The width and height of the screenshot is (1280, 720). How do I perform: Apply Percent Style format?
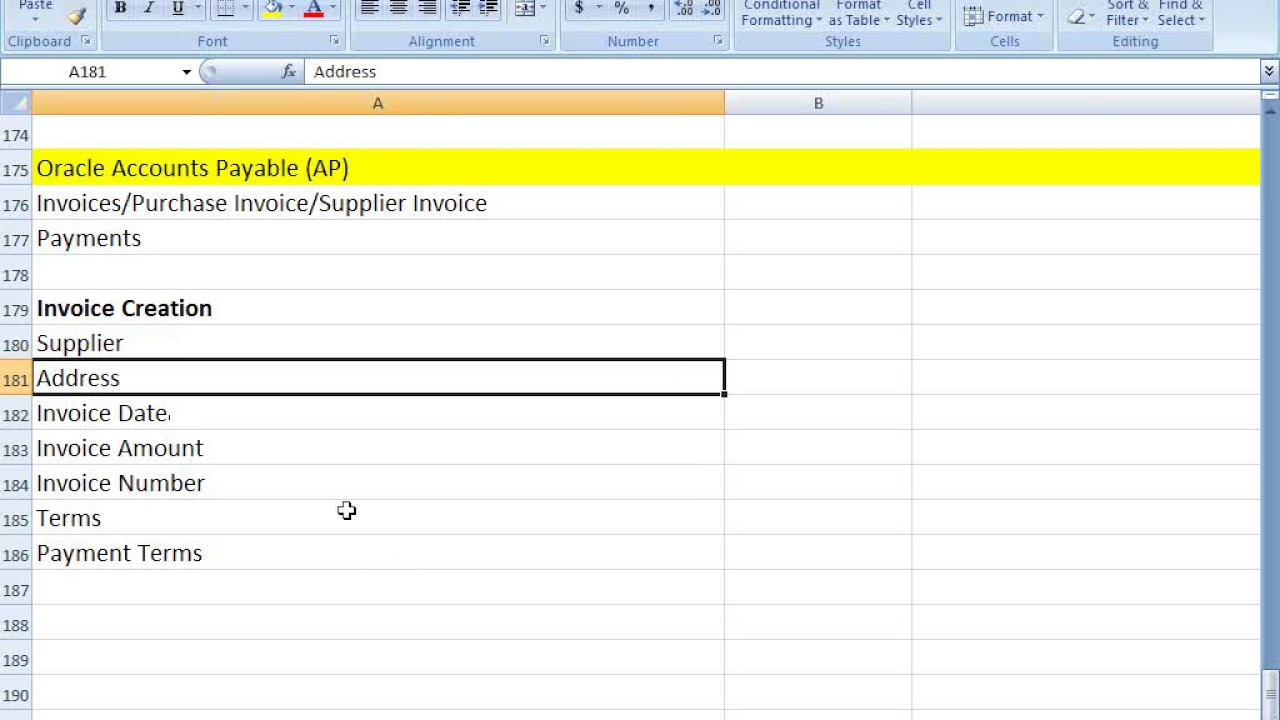(x=621, y=9)
